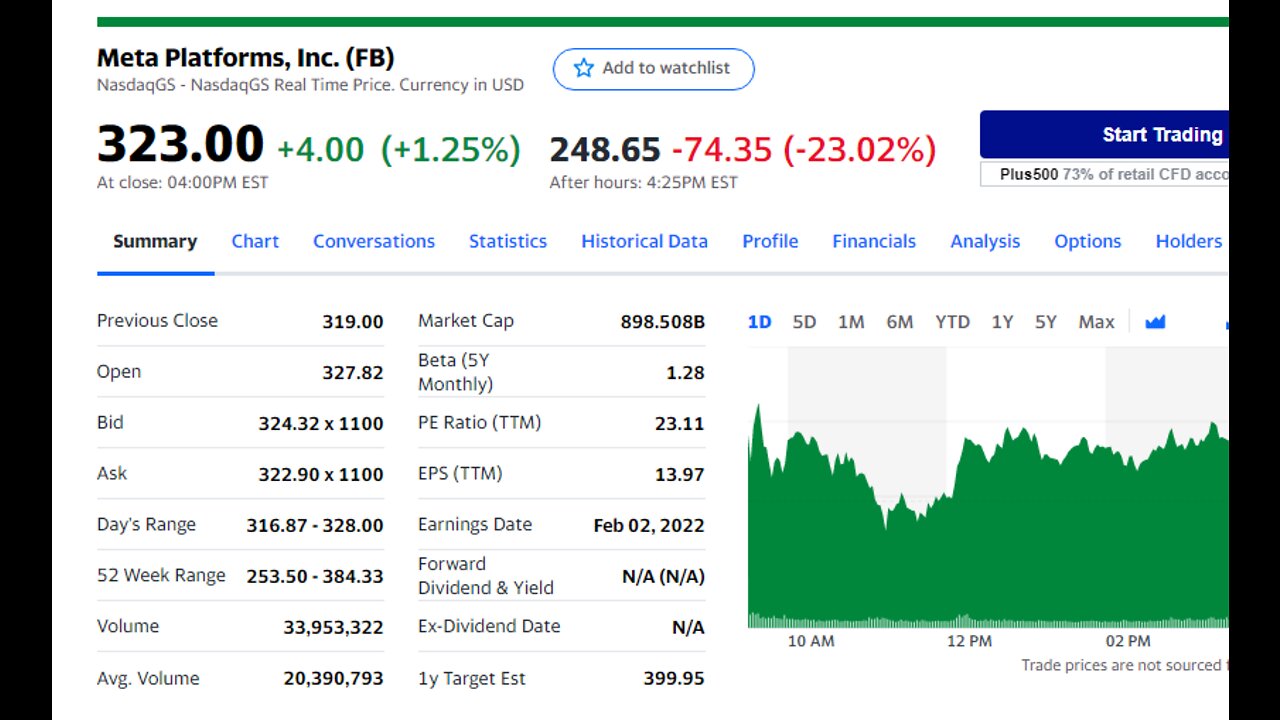The height and width of the screenshot is (720, 1280).
Task: Click the -74.35 (-23.02%) after hours change
Action: [804, 150]
